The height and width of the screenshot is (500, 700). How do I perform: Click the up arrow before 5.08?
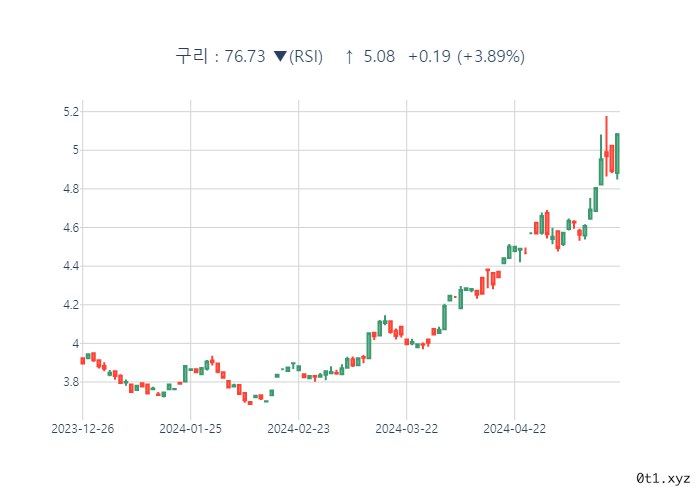click(x=349, y=57)
